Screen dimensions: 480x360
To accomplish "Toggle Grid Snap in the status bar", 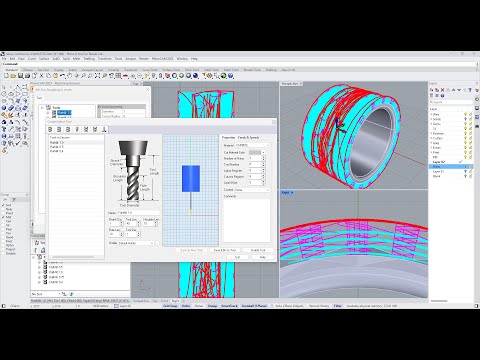I will click(x=170, y=306).
